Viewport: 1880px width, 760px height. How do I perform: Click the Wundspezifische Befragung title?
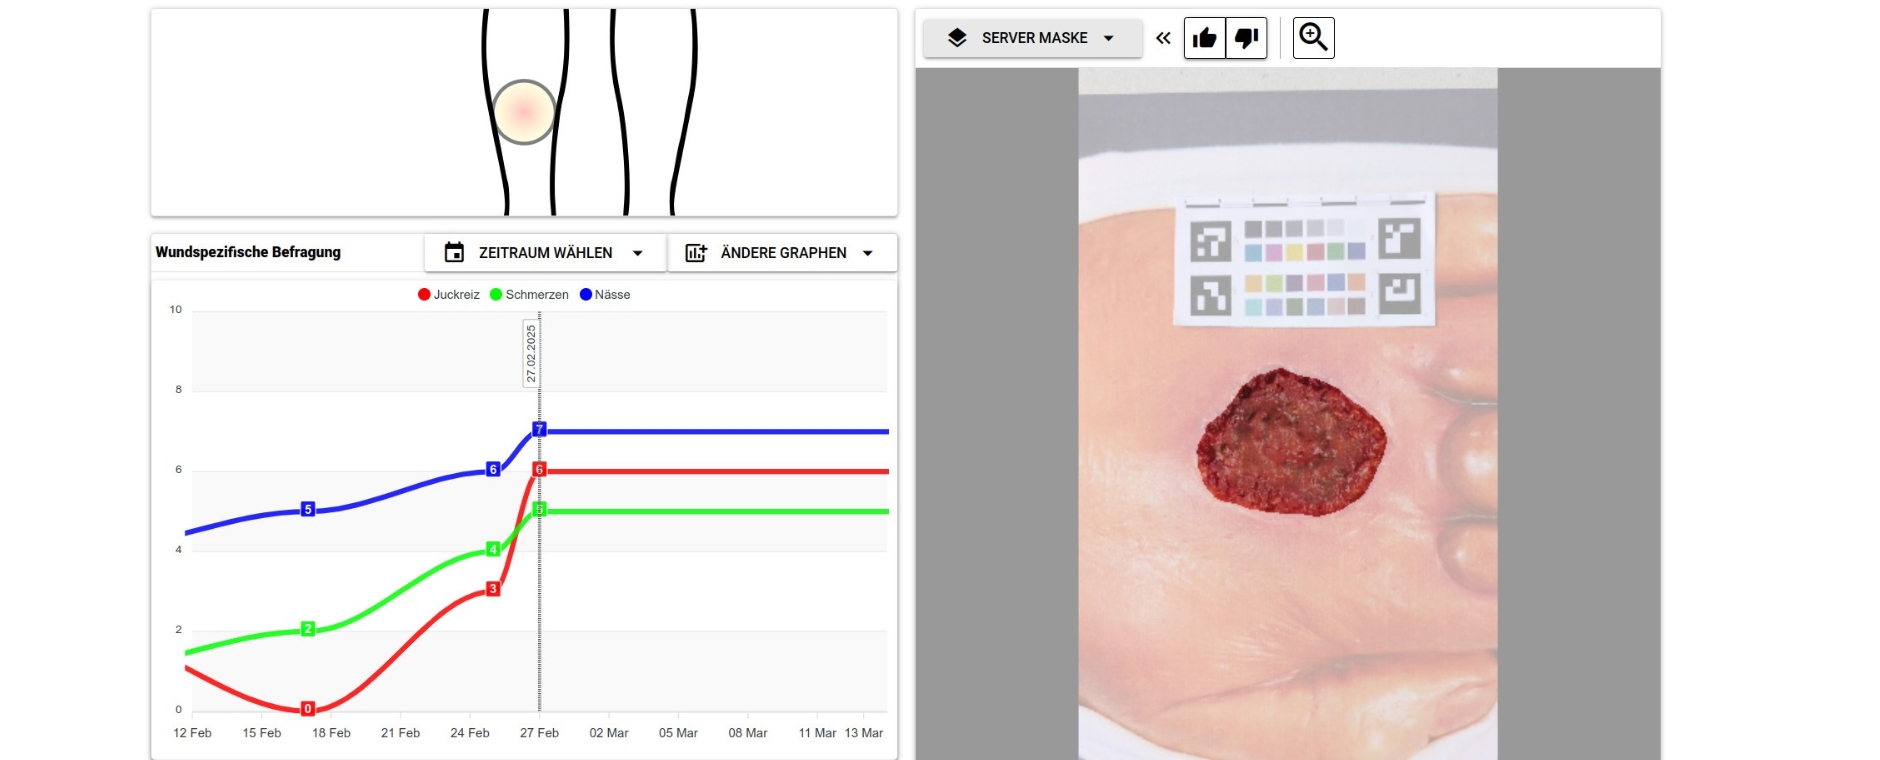[x=248, y=252]
